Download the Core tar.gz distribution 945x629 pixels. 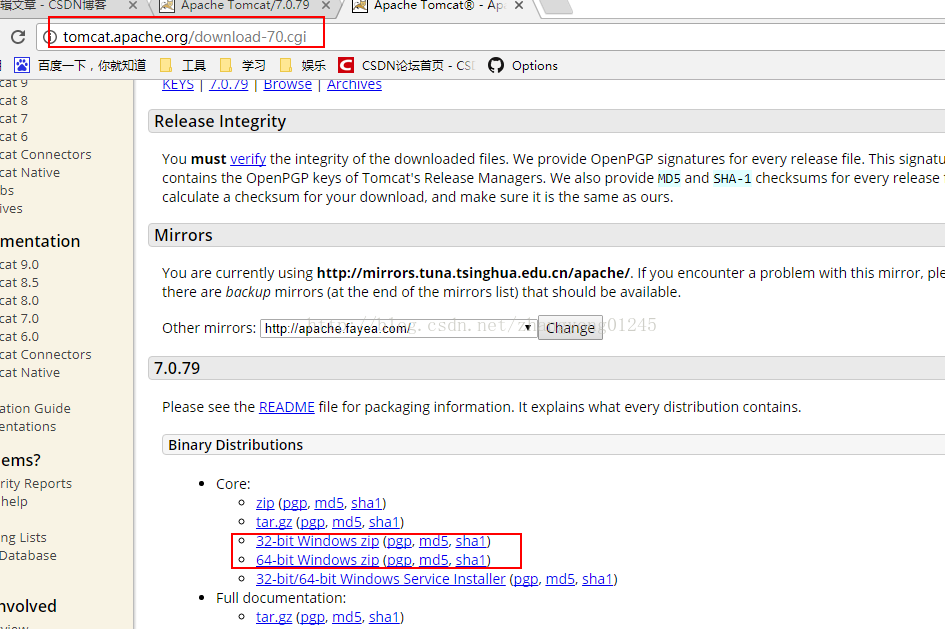(274, 522)
